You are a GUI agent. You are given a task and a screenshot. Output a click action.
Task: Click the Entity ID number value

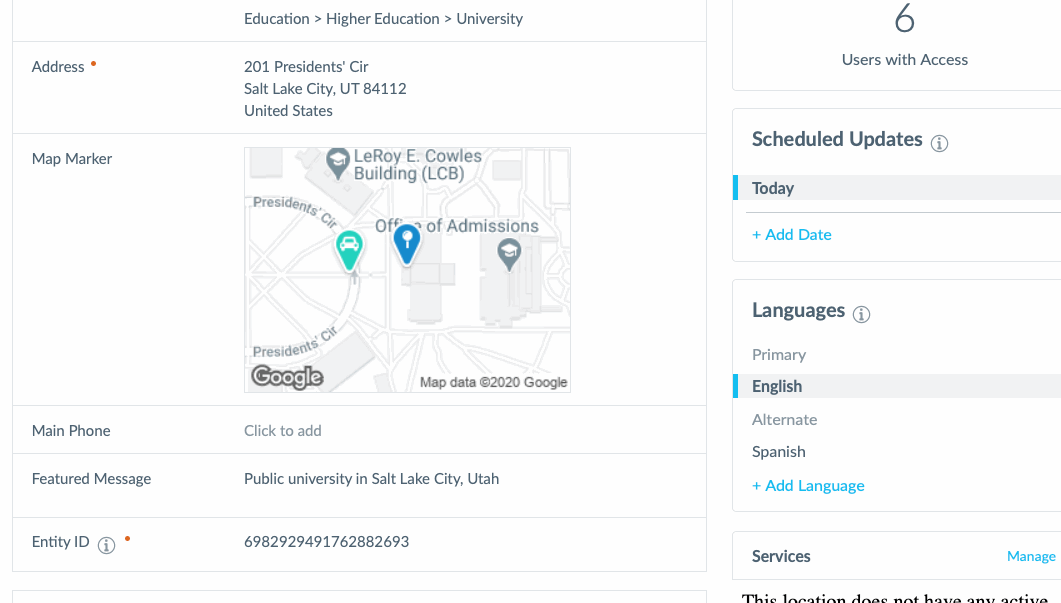pos(326,542)
